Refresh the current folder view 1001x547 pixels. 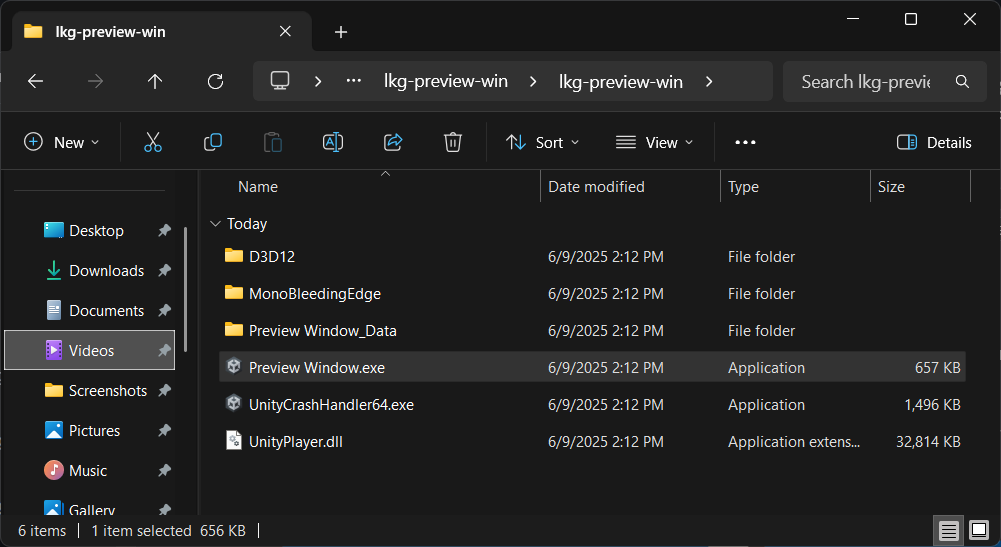pyautogui.click(x=215, y=82)
